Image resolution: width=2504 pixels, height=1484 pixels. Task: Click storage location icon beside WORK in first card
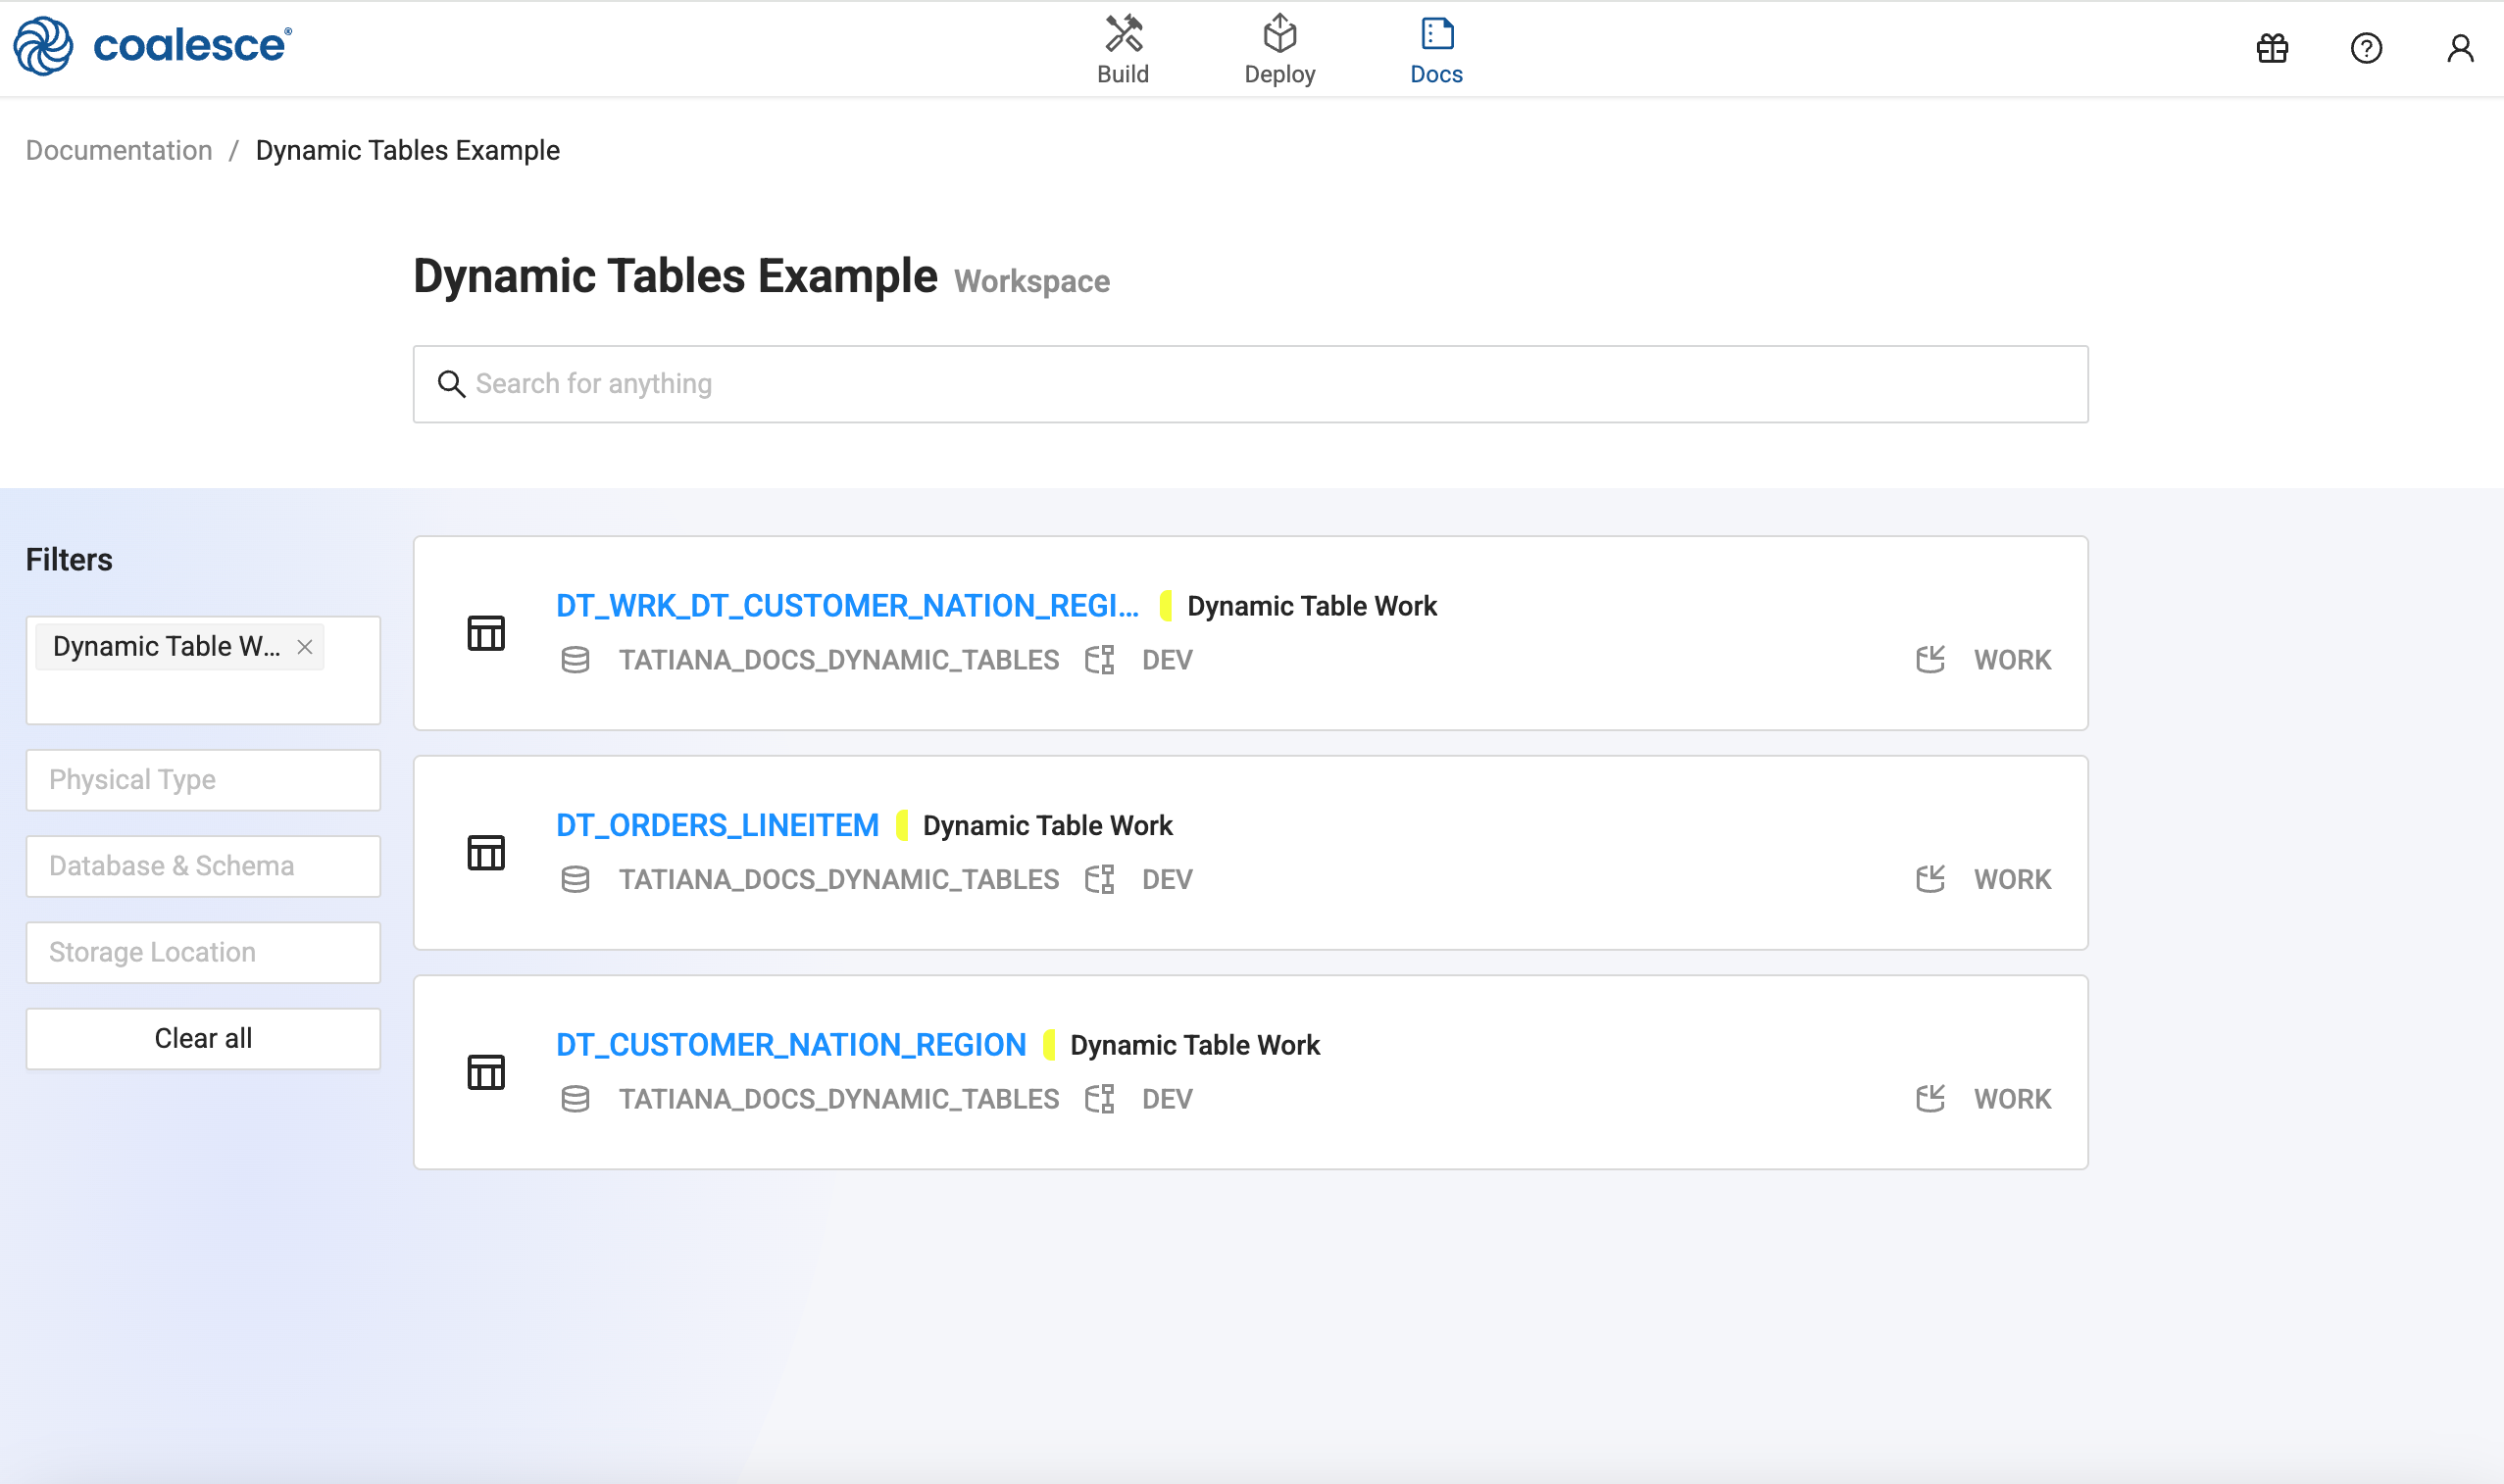pyautogui.click(x=1930, y=660)
